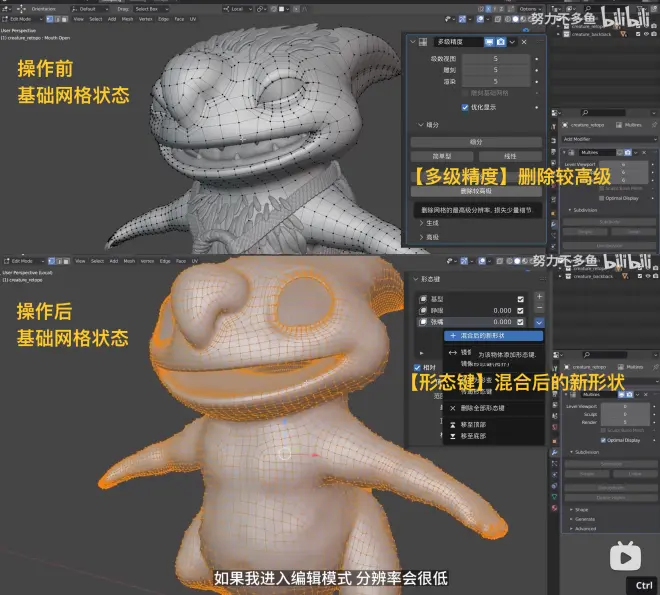Click the 线性 button

(x=510, y=156)
